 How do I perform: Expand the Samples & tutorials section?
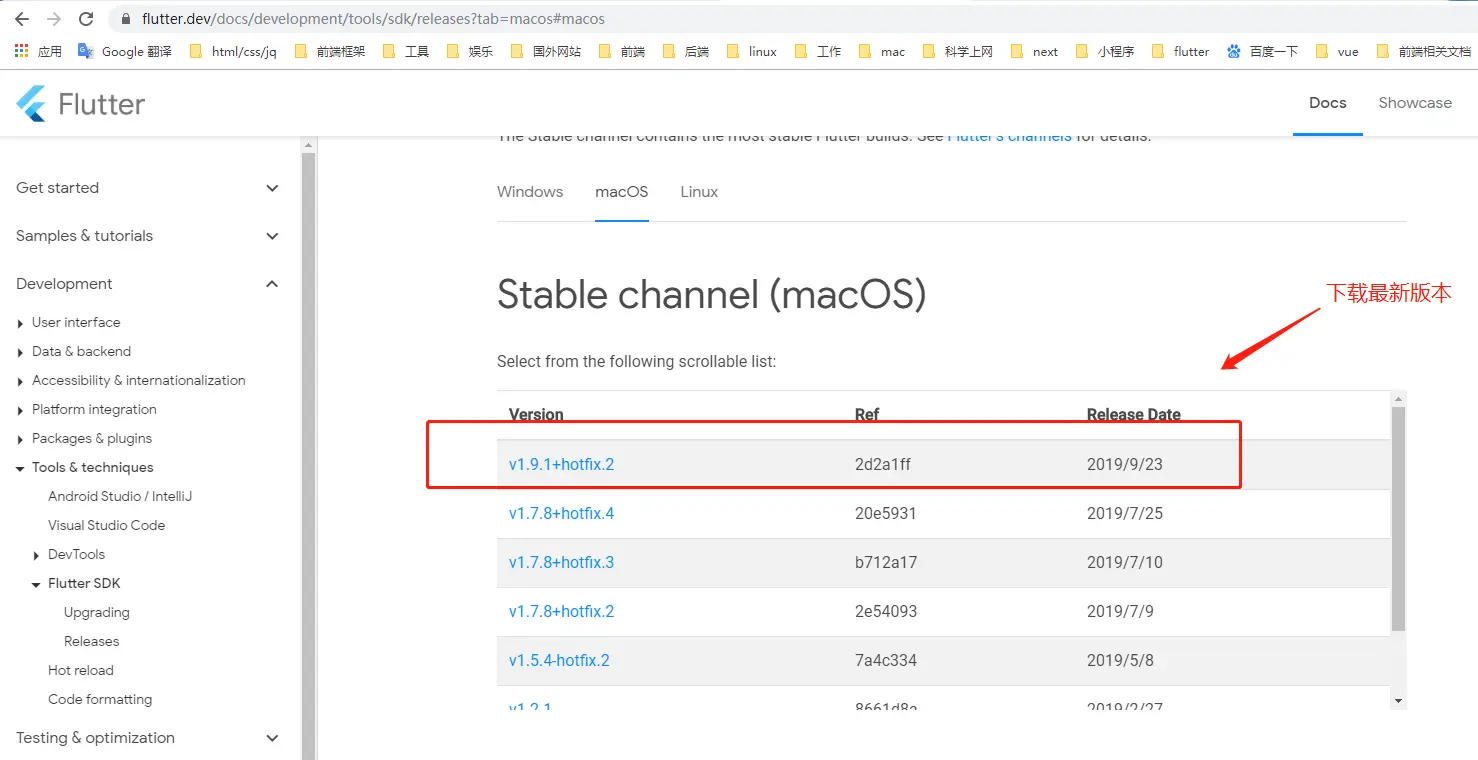(272, 236)
